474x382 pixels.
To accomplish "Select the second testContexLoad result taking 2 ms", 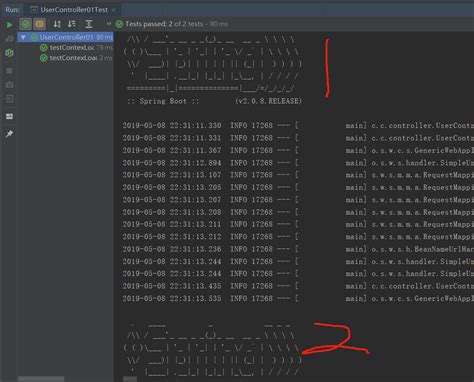I will (x=76, y=58).
